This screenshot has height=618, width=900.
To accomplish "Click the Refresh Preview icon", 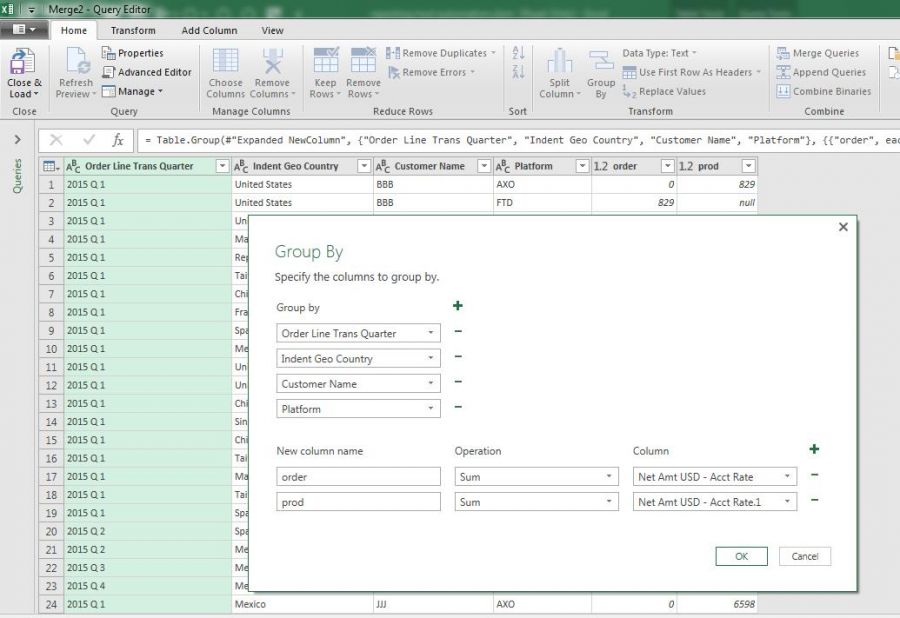I will coord(77,62).
